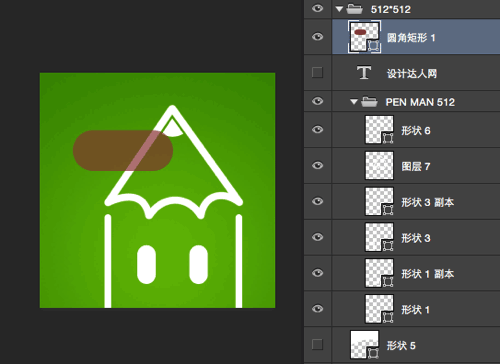
Task: Select the 形状 3 layer thumbnail
Action: click(x=379, y=237)
